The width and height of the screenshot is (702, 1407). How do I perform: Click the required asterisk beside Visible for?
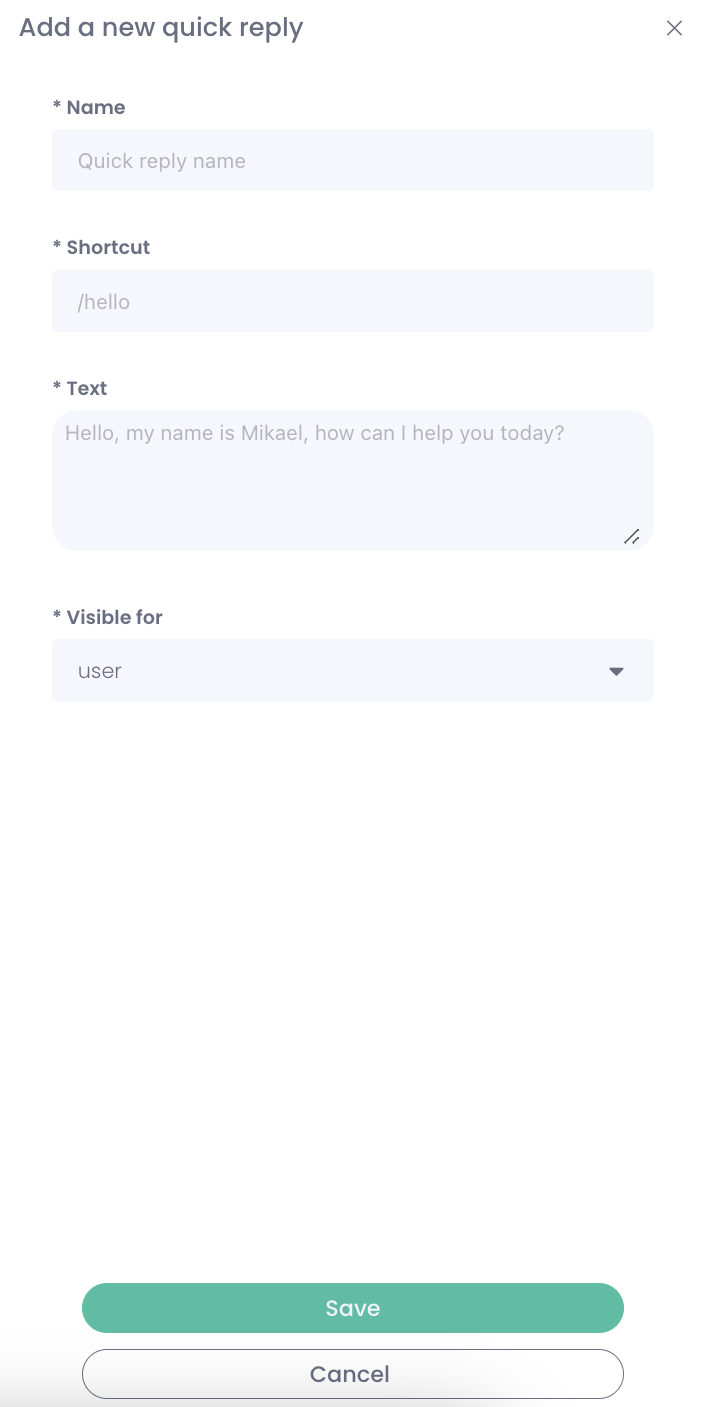point(57,617)
